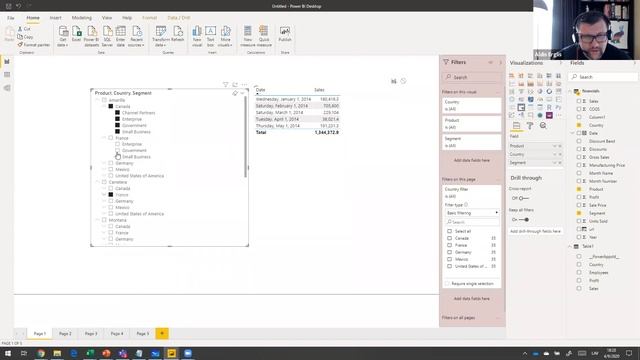Open the Format paint roller pane

pyautogui.click(x=530, y=126)
